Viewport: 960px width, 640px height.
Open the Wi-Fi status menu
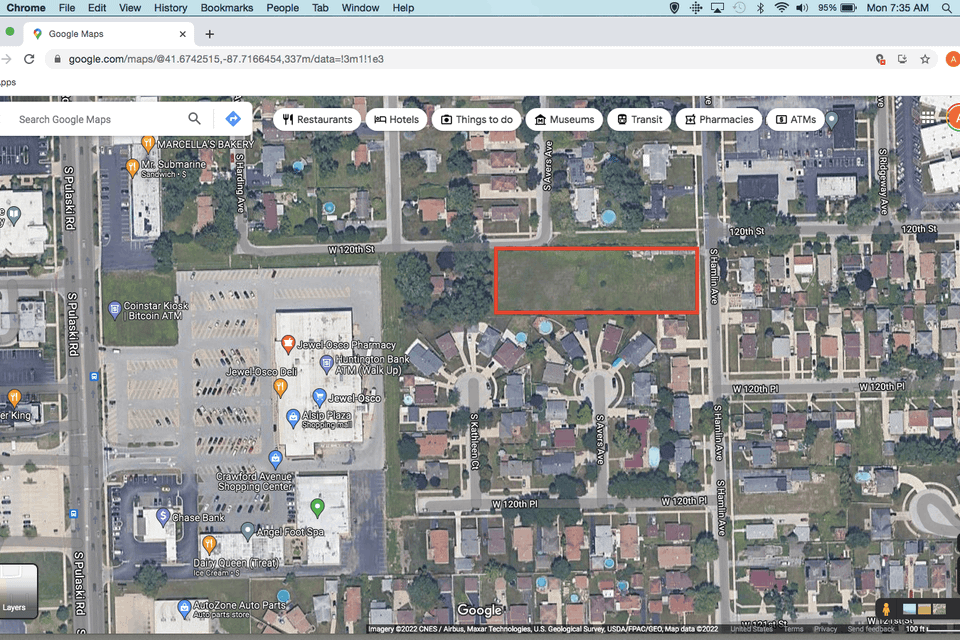pyautogui.click(x=781, y=8)
